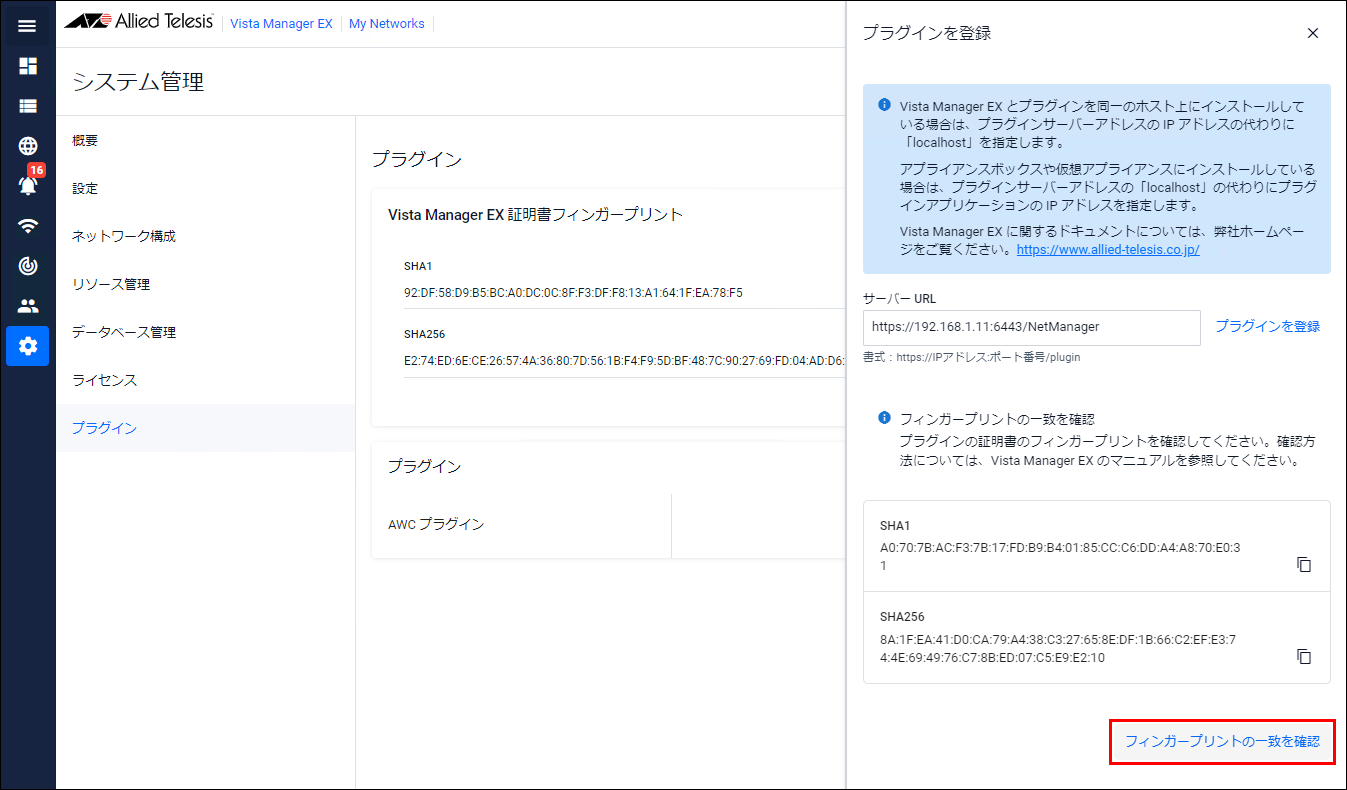Open the radar target icon in sidebar

pyautogui.click(x=27, y=266)
